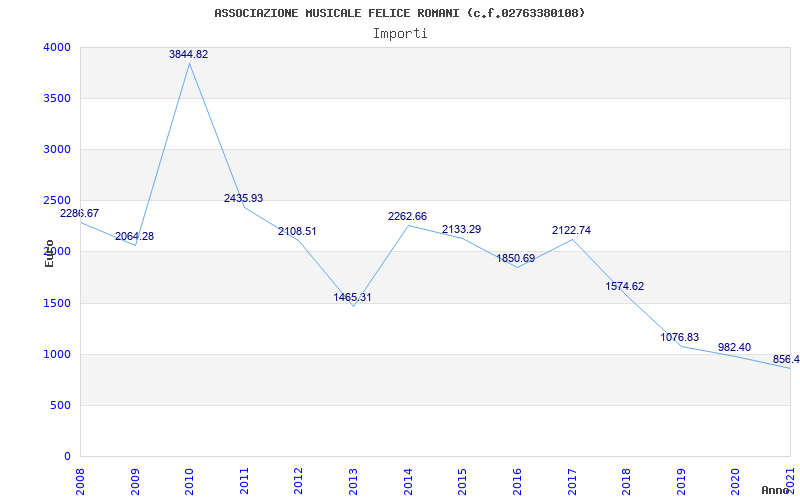Click the 1850.69 data label
The width and height of the screenshot is (800, 500).
(516, 259)
